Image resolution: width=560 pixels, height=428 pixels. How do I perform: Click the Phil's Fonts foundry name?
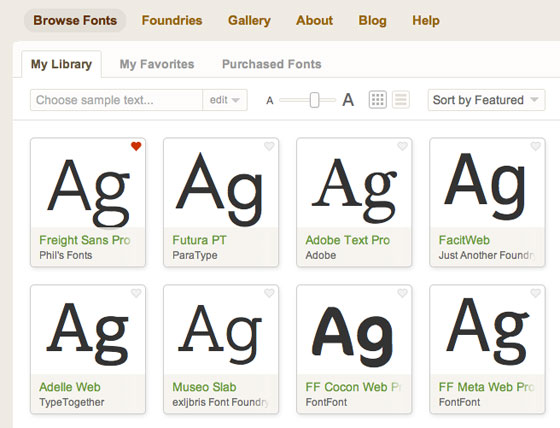(66, 255)
